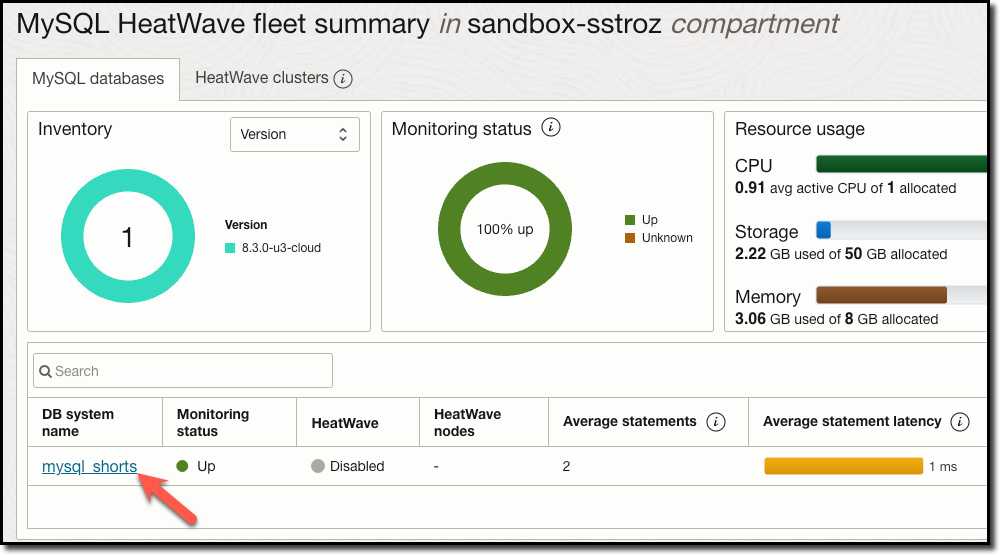1000x555 pixels.
Task: Focus the Search input field
Action: point(183,371)
